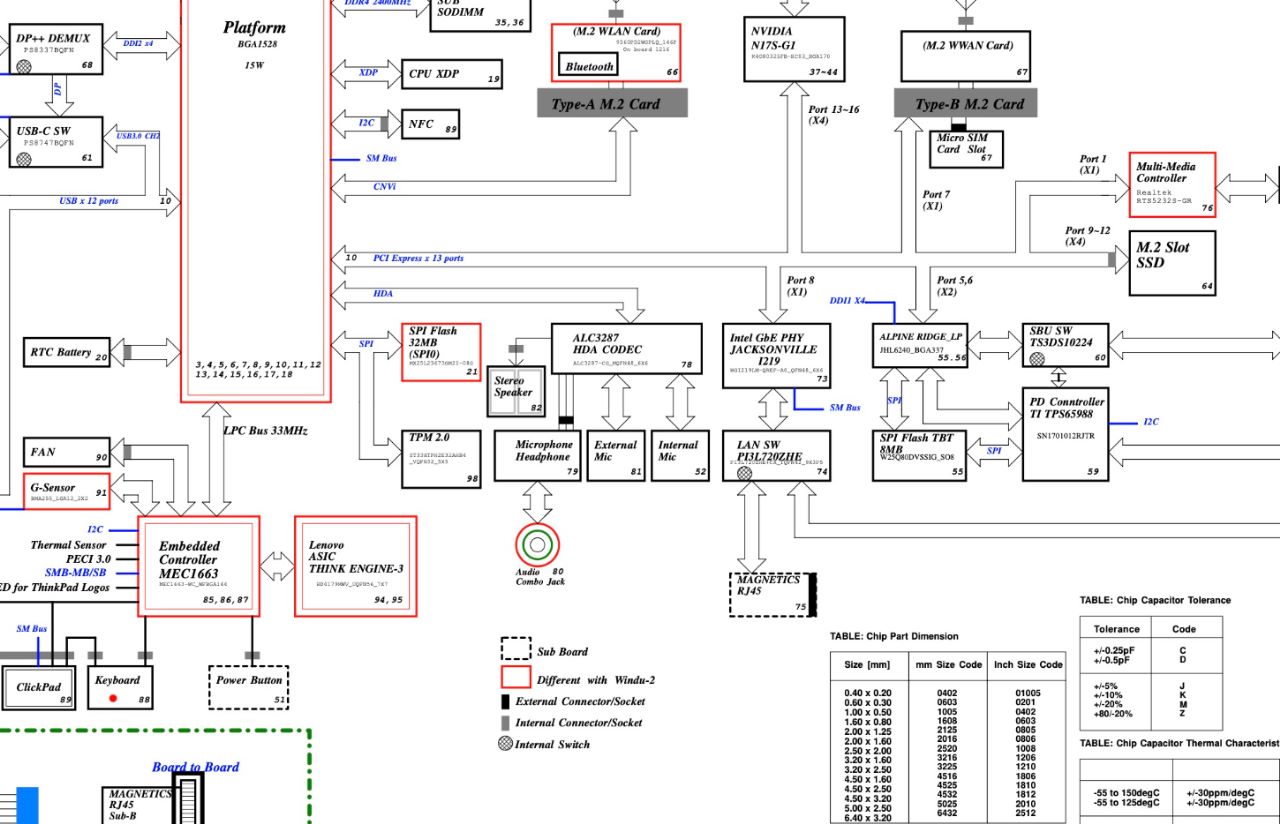The height and width of the screenshot is (824, 1280).
Task: Select the Bluetooth box
Action: pos(589,66)
